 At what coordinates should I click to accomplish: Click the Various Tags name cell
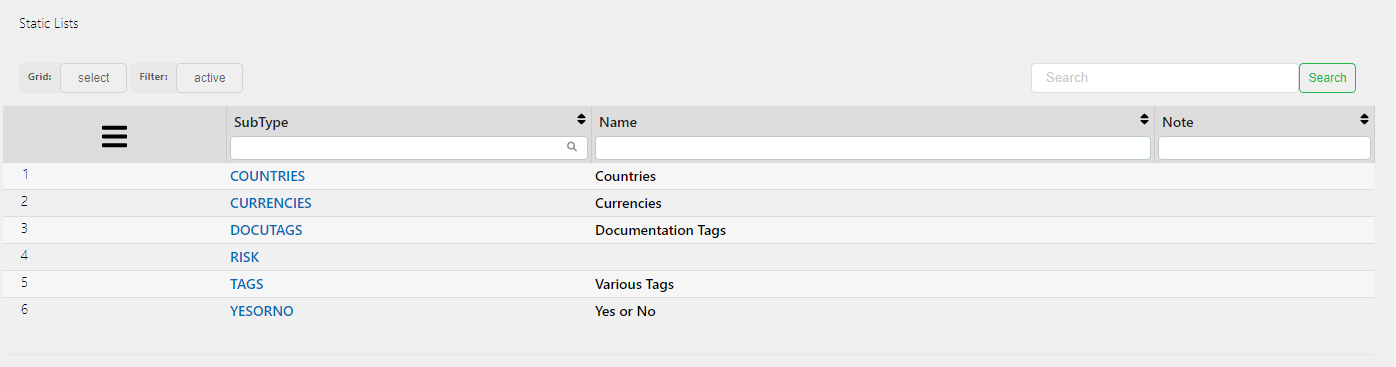[x=634, y=284]
